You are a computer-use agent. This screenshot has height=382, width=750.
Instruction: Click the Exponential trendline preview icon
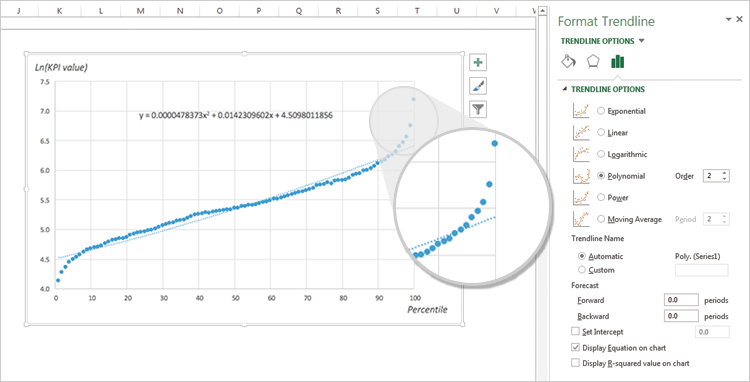(x=581, y=111)
